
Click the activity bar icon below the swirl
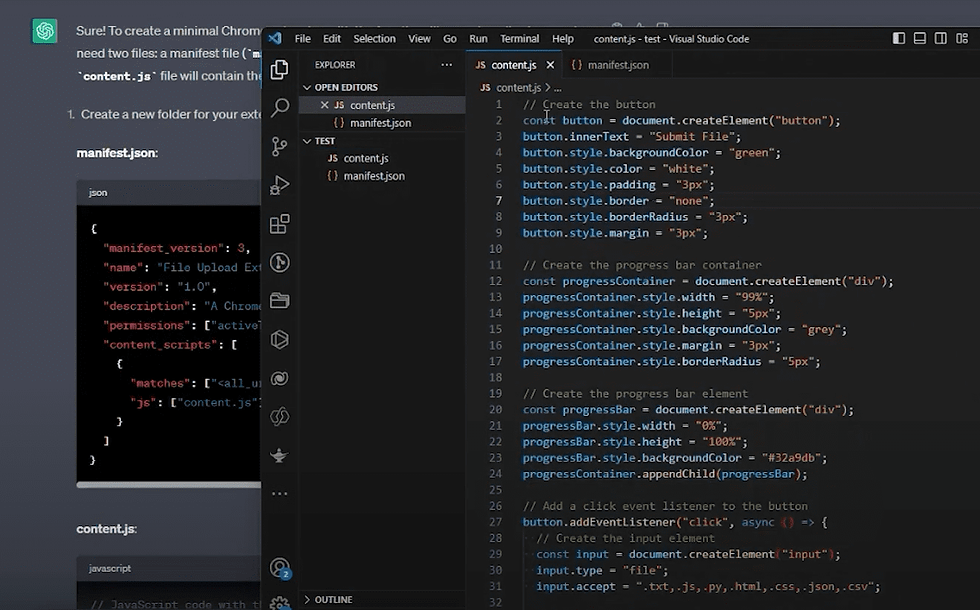pos(279,416)
